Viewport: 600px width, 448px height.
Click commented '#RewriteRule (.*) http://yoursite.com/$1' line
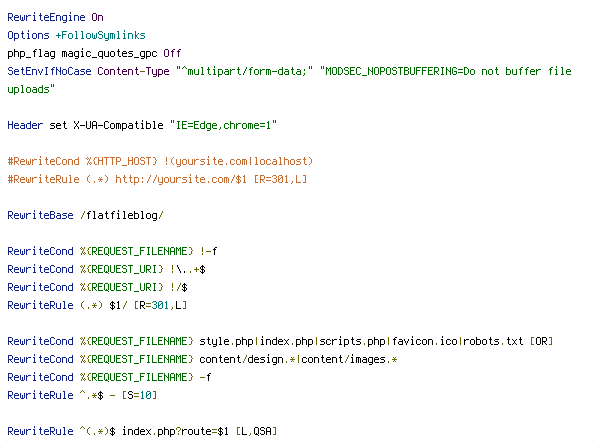(x=157, y=179)
